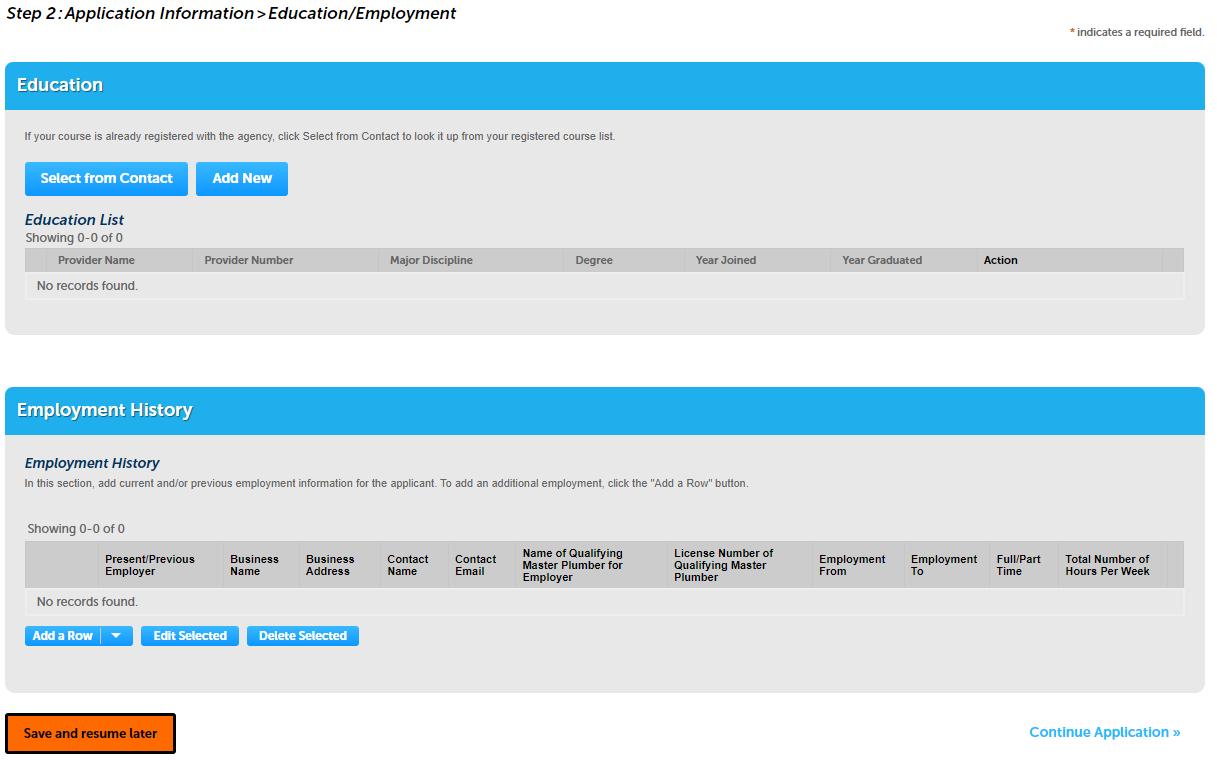Sort by Provider Name column header
The width and height of the screenshot is (1217, 765).
click(x=96, y=260)
